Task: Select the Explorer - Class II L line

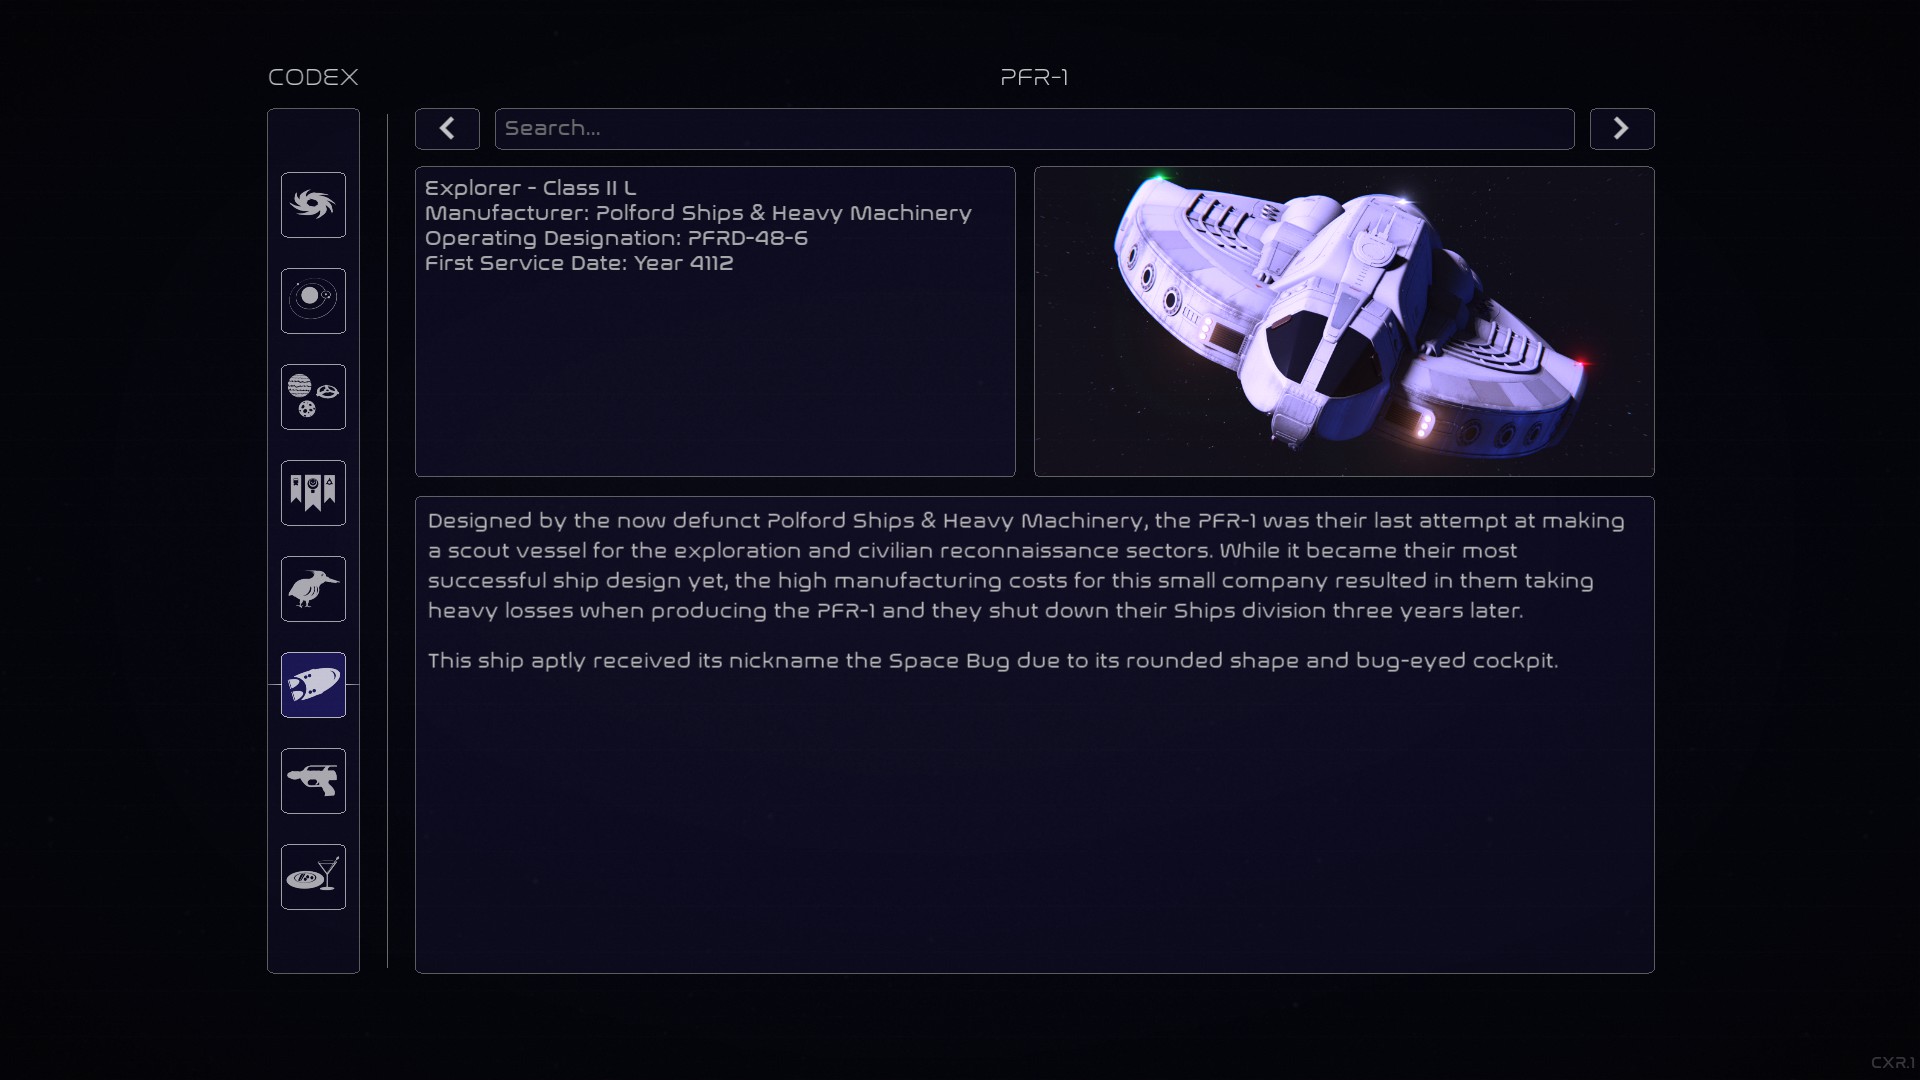Action: (530, 188)
